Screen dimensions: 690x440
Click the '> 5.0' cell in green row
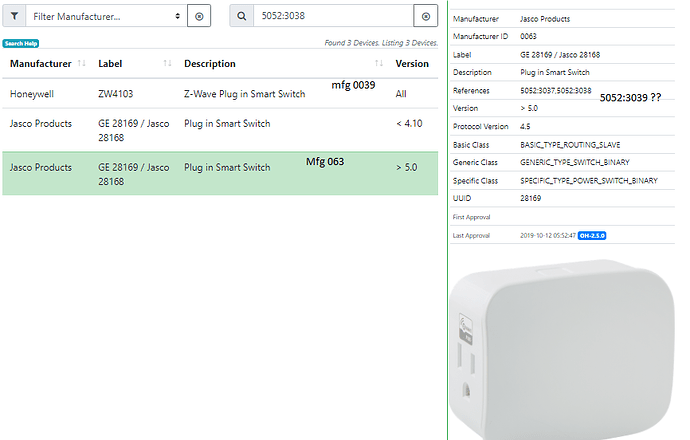[x=407, y=168]
